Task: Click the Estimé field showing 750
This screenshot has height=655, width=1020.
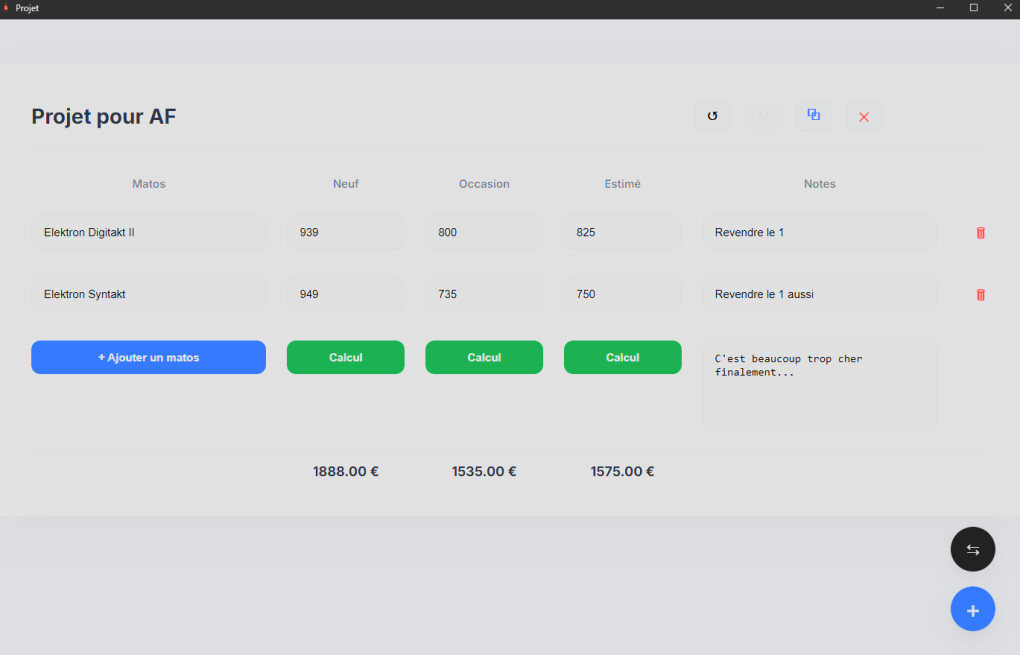Action: [x=623, y=294]
